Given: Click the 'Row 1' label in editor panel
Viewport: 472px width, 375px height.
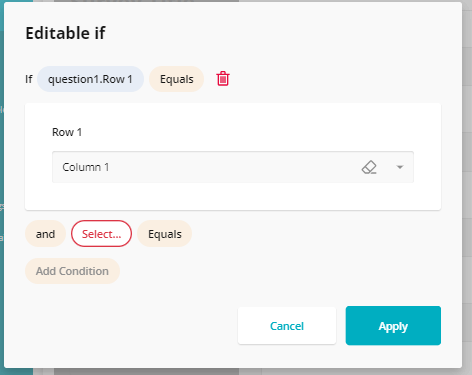Looking at the screenshot, I should 67,132.
